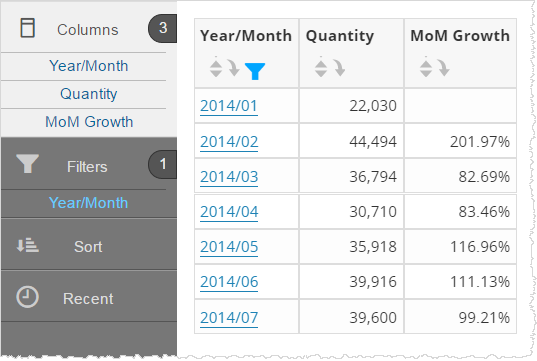Click the curved arrow in Year/Month header
Viewport: 537px width, 361px height.
pyautogui.click(x=234, y=68)
